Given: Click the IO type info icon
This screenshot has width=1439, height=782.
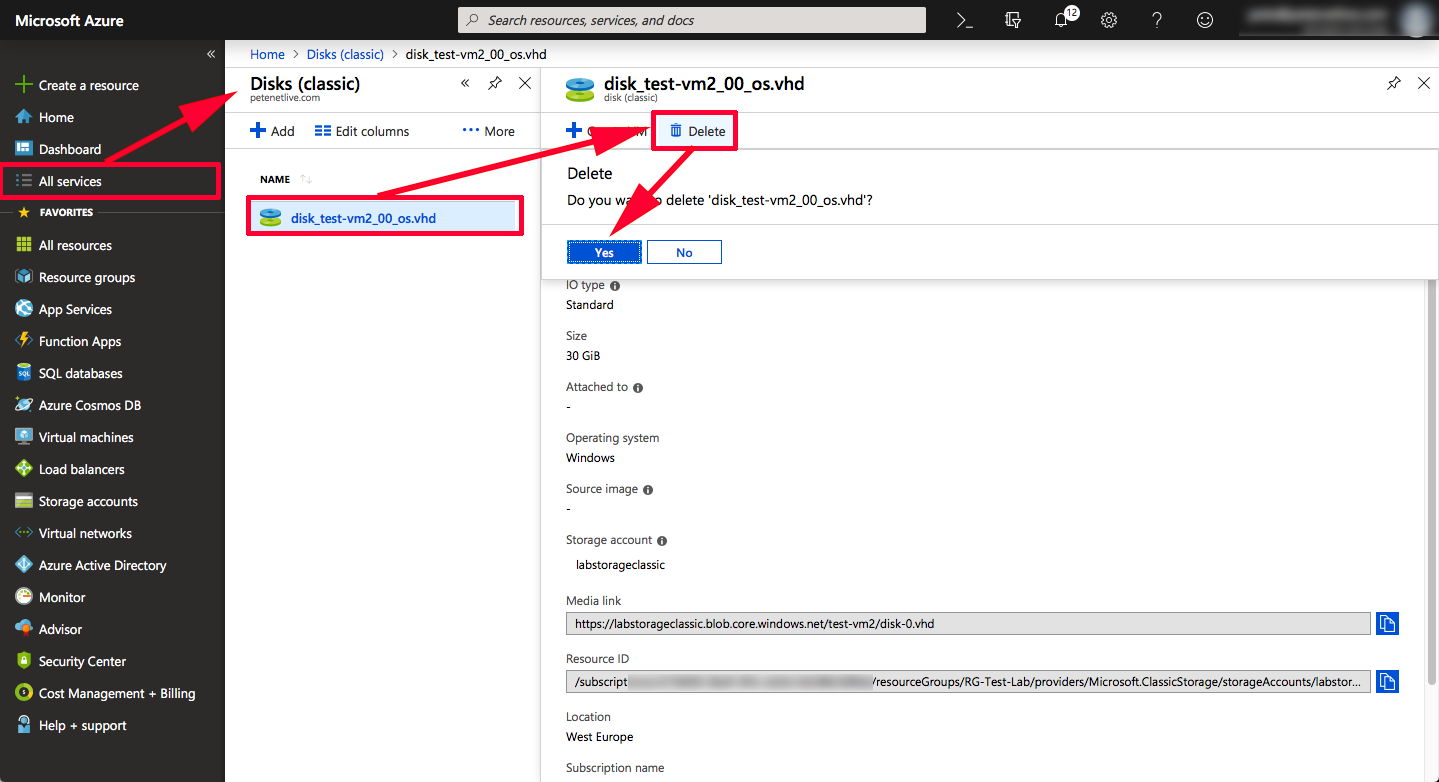Looking at the screenshot, I should (x=614, y=286).
